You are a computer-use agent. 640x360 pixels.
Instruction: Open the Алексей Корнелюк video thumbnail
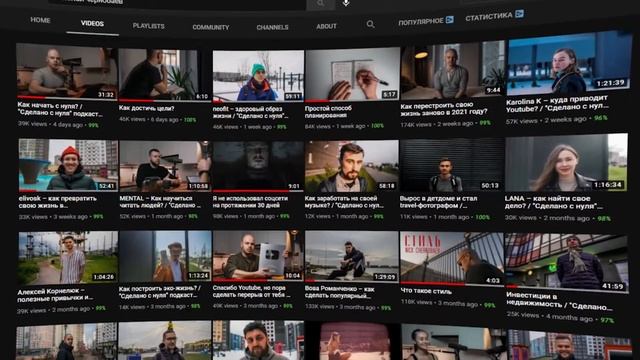(68, 258)
